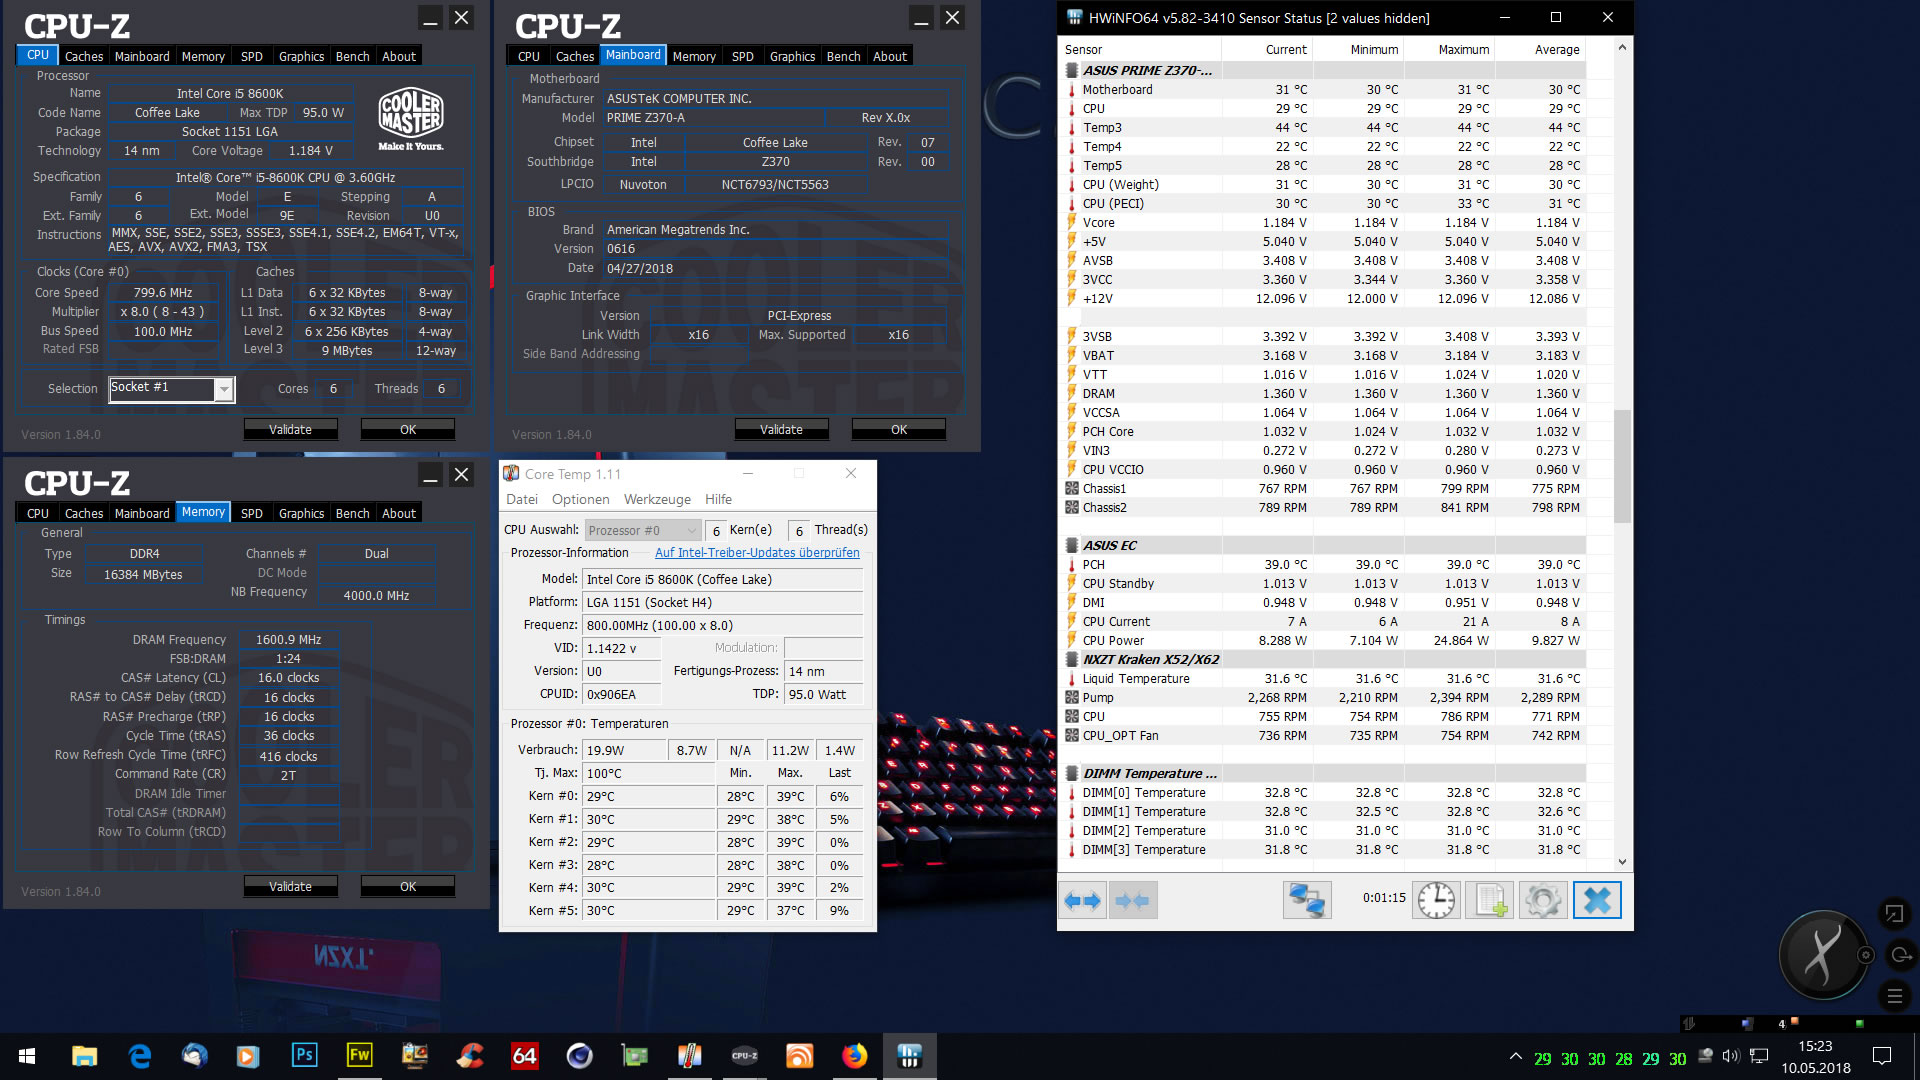Open the Werkzeuge menu in Core Temp
The image size is (1920, 1080).
pos(657,500)
